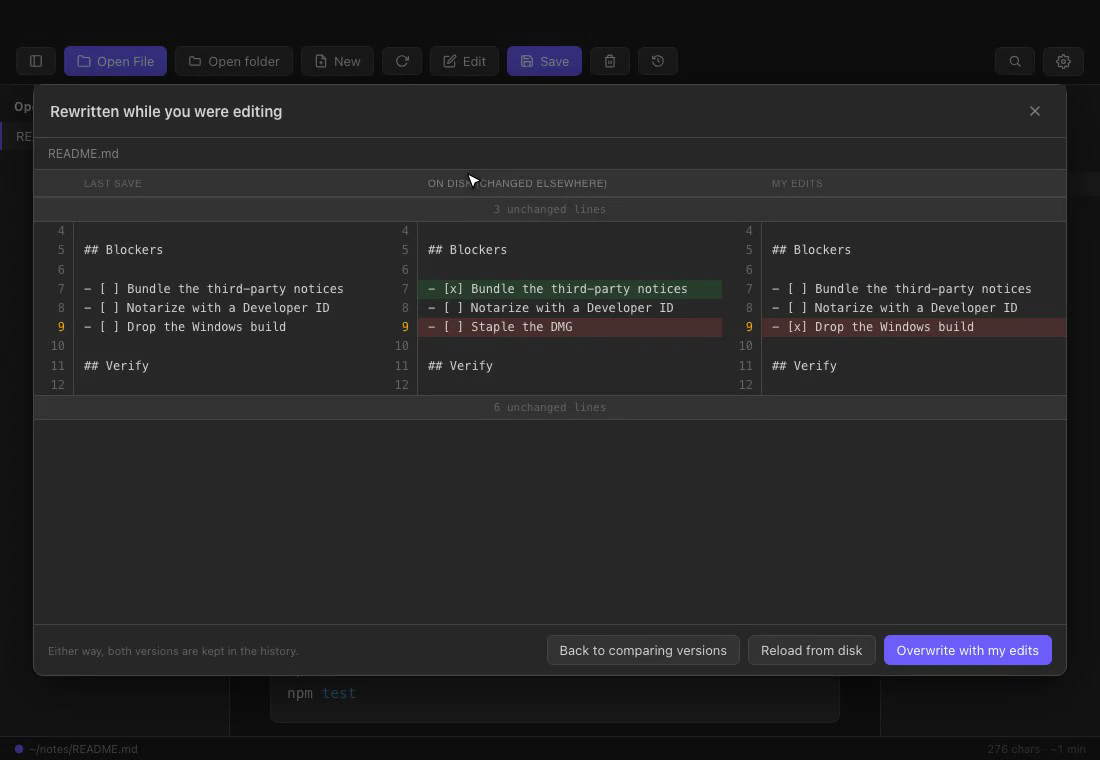Click the Save button

pyautogui.click(x=544, y=61)
